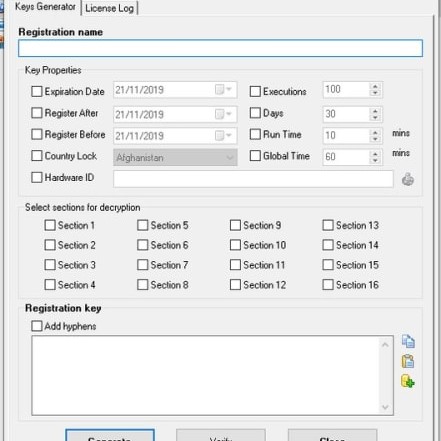Click the Generate button
The height and width of the screenshot is (441, 441).
(110, 435)
